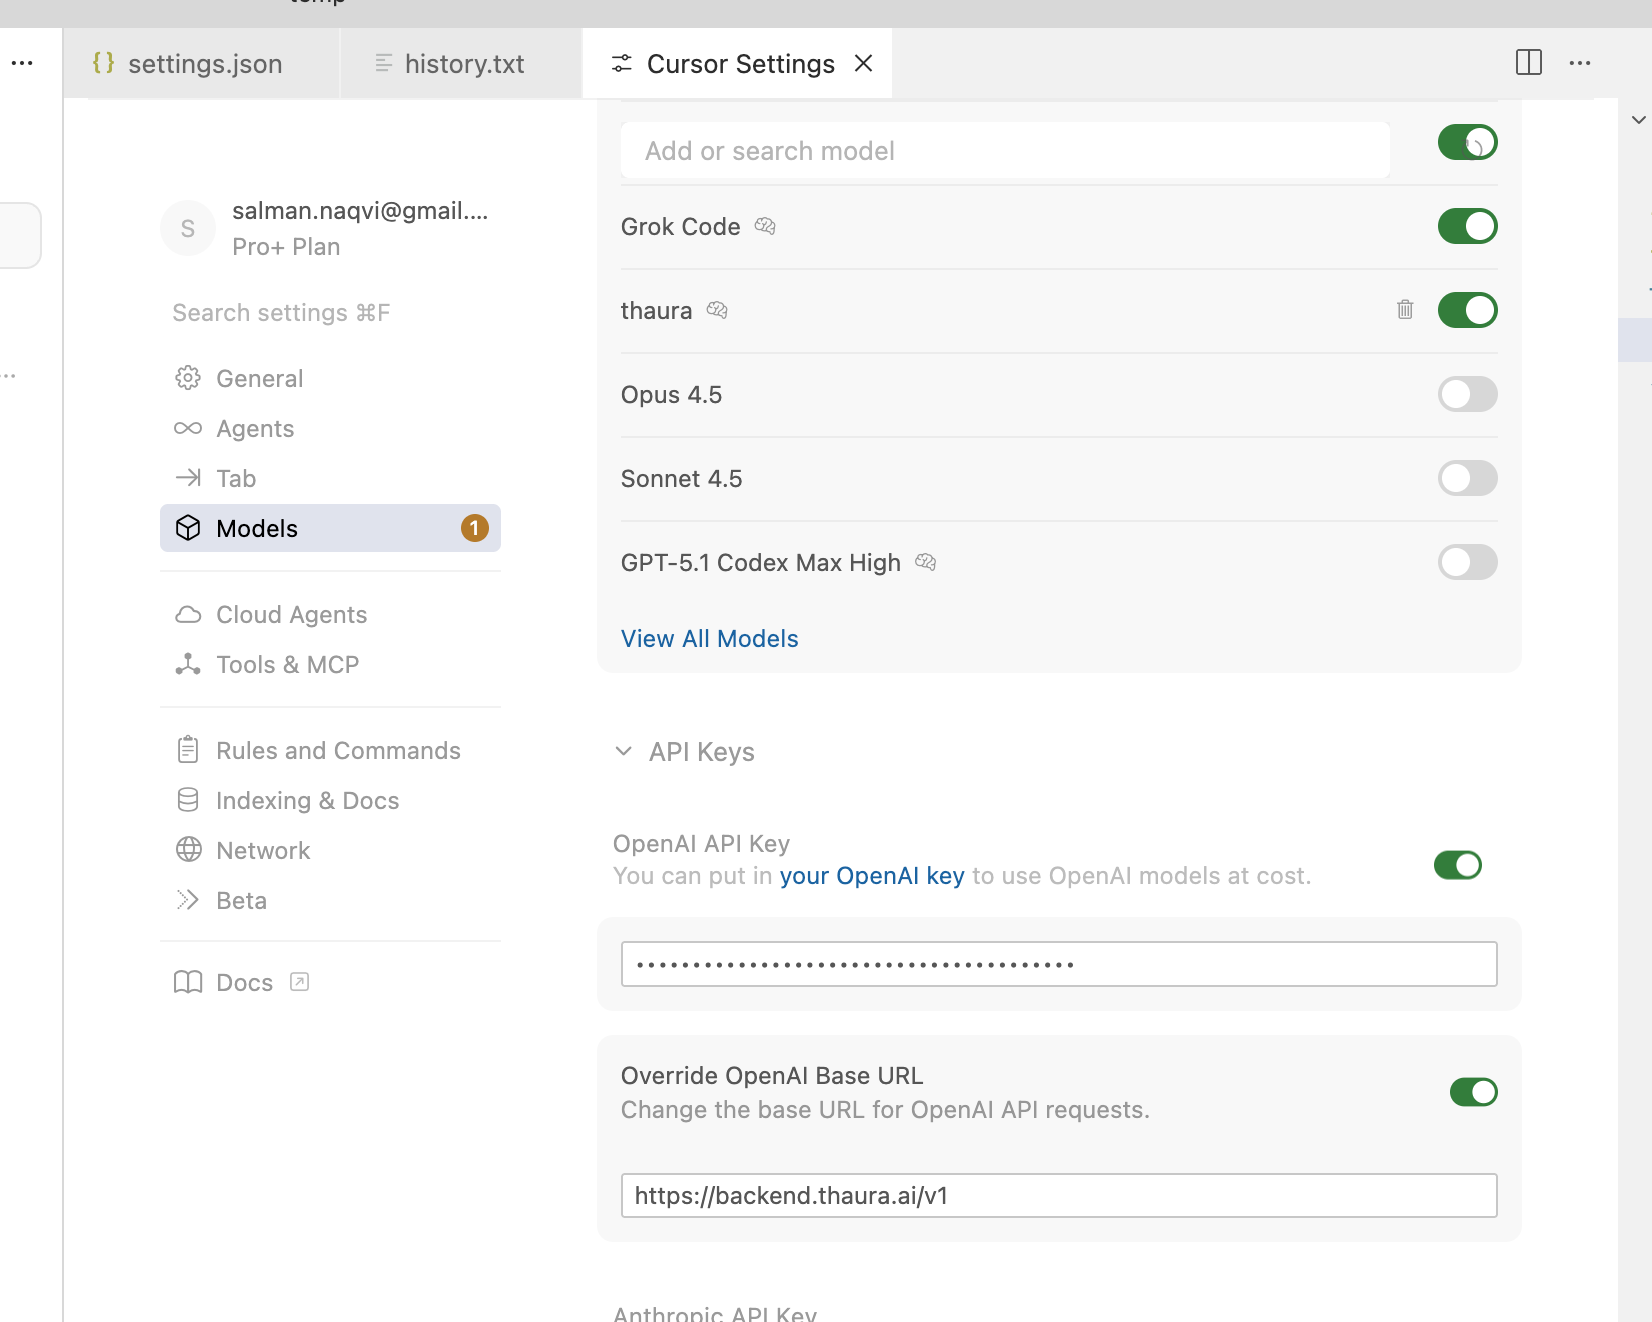Turn off the OpenAI API Key toggle
This screenshot has height=1322, width=1652.
click(x=1457, y=865)
